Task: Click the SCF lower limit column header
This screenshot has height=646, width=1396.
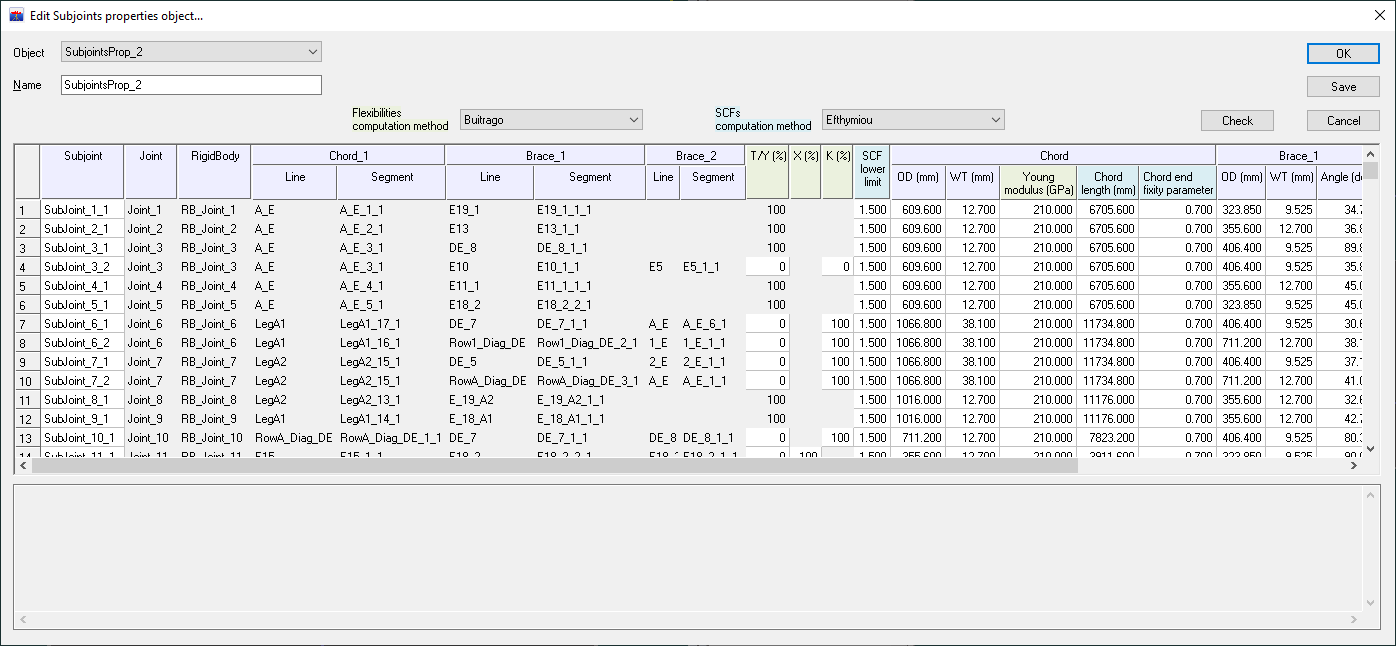Action: 872,171
